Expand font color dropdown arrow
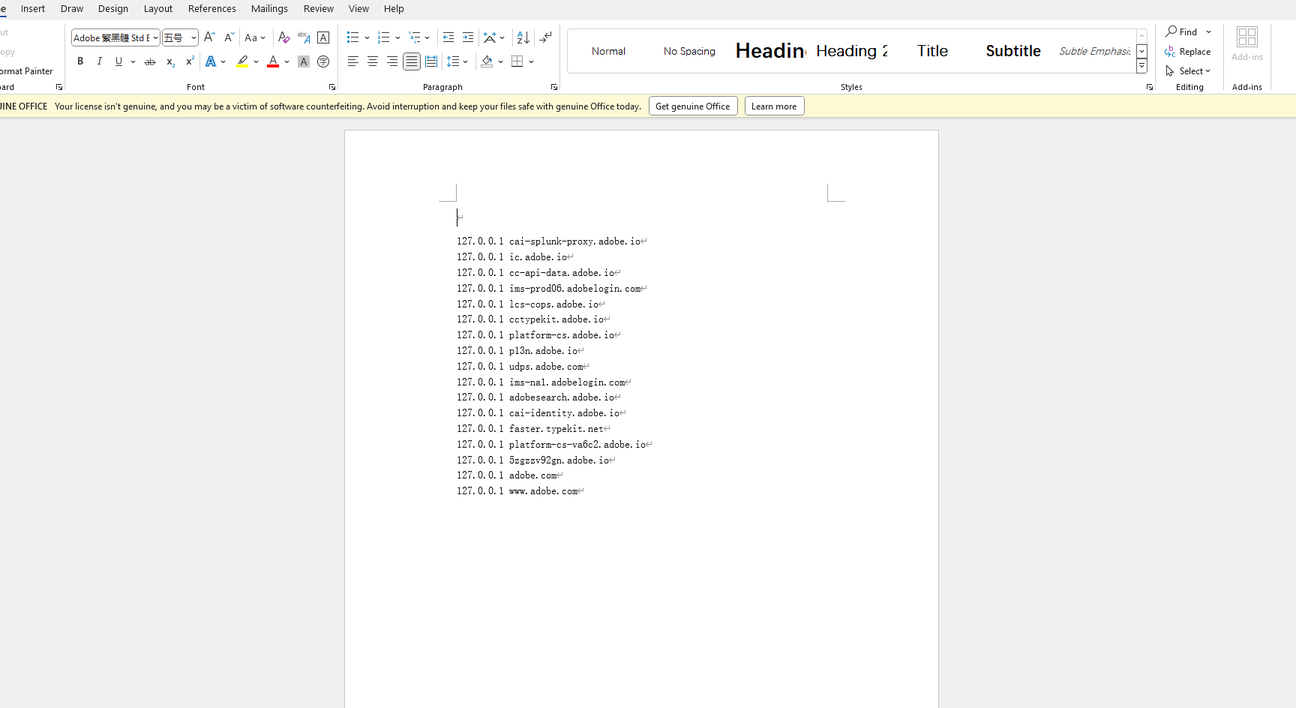 point(287,62)
